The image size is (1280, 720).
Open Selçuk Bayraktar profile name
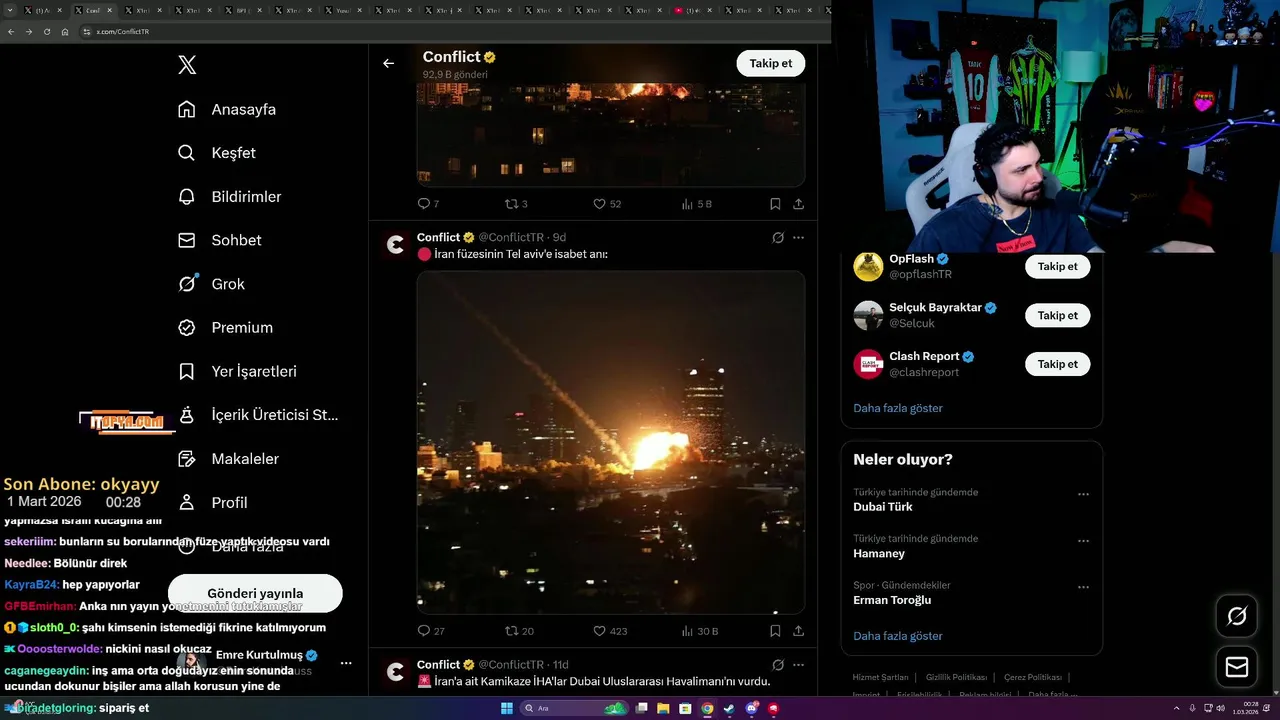[x=935, y=308]
